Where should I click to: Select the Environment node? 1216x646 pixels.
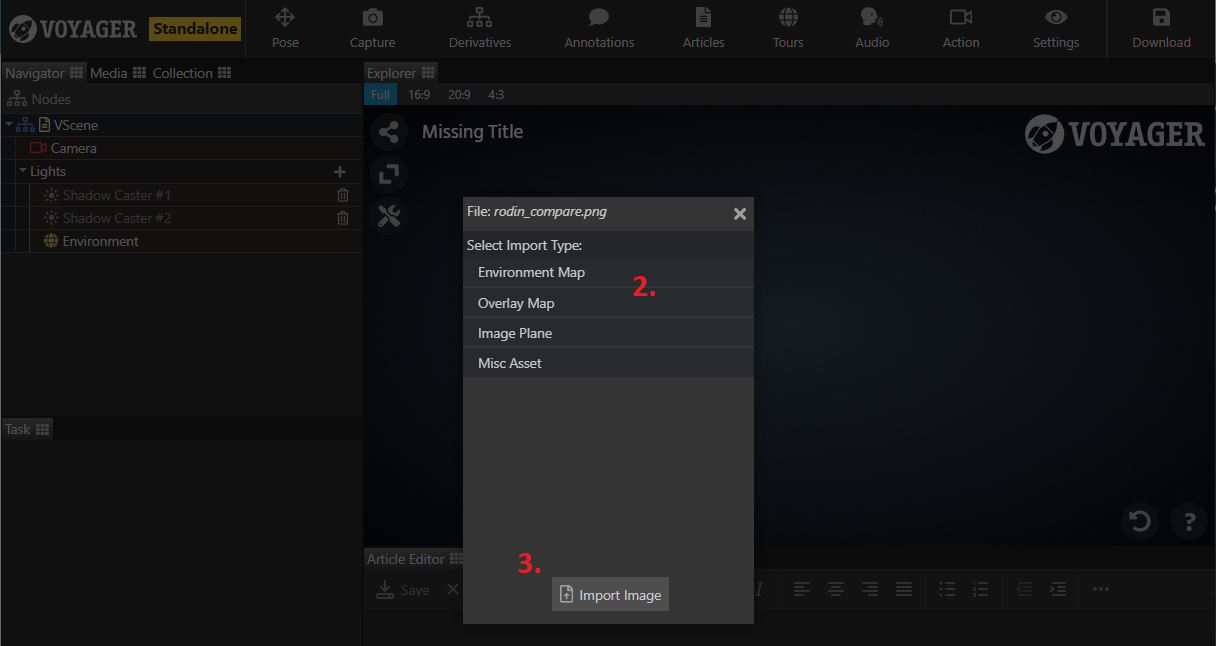[x=100, y=241]
